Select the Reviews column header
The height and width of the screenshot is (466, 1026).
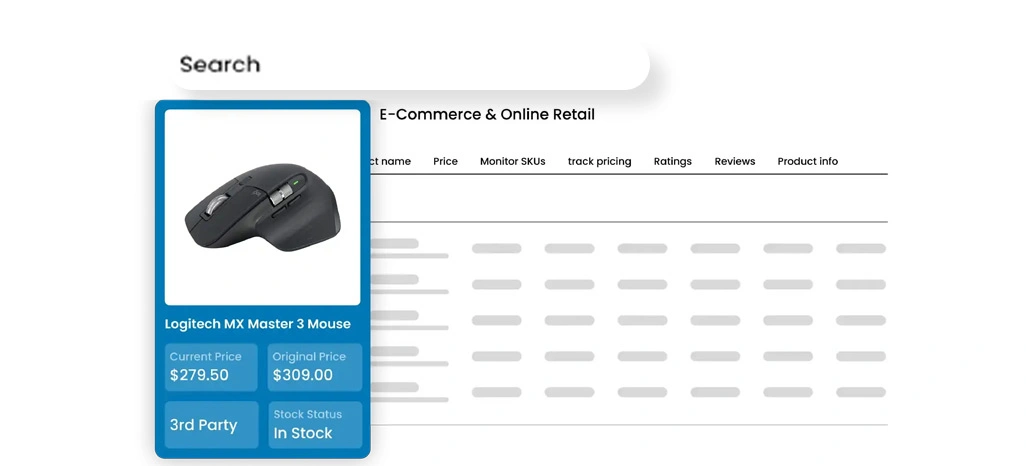tap(735, 161)
